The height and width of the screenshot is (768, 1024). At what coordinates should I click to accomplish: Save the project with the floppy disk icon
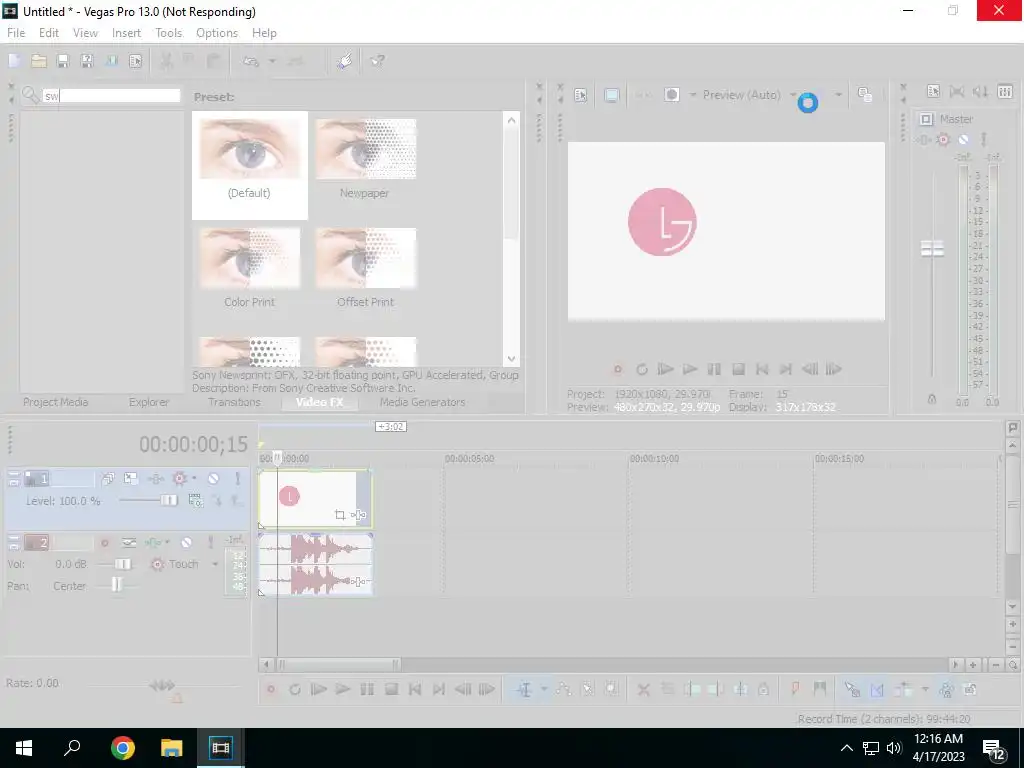click(x=63, y=61)
